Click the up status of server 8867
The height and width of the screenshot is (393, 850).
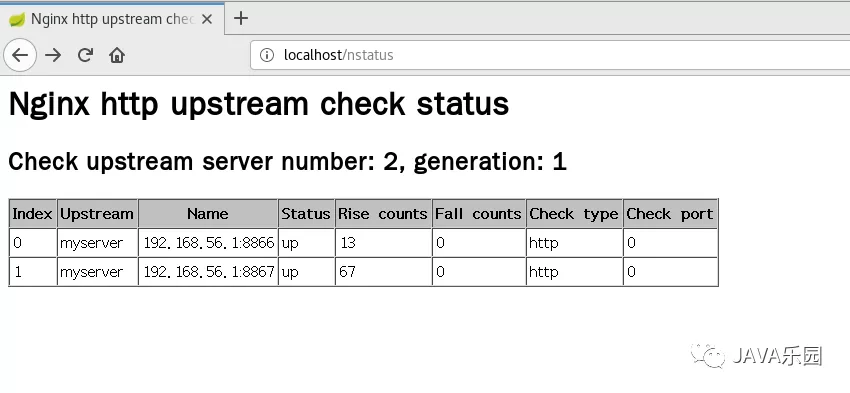[291, 272]
